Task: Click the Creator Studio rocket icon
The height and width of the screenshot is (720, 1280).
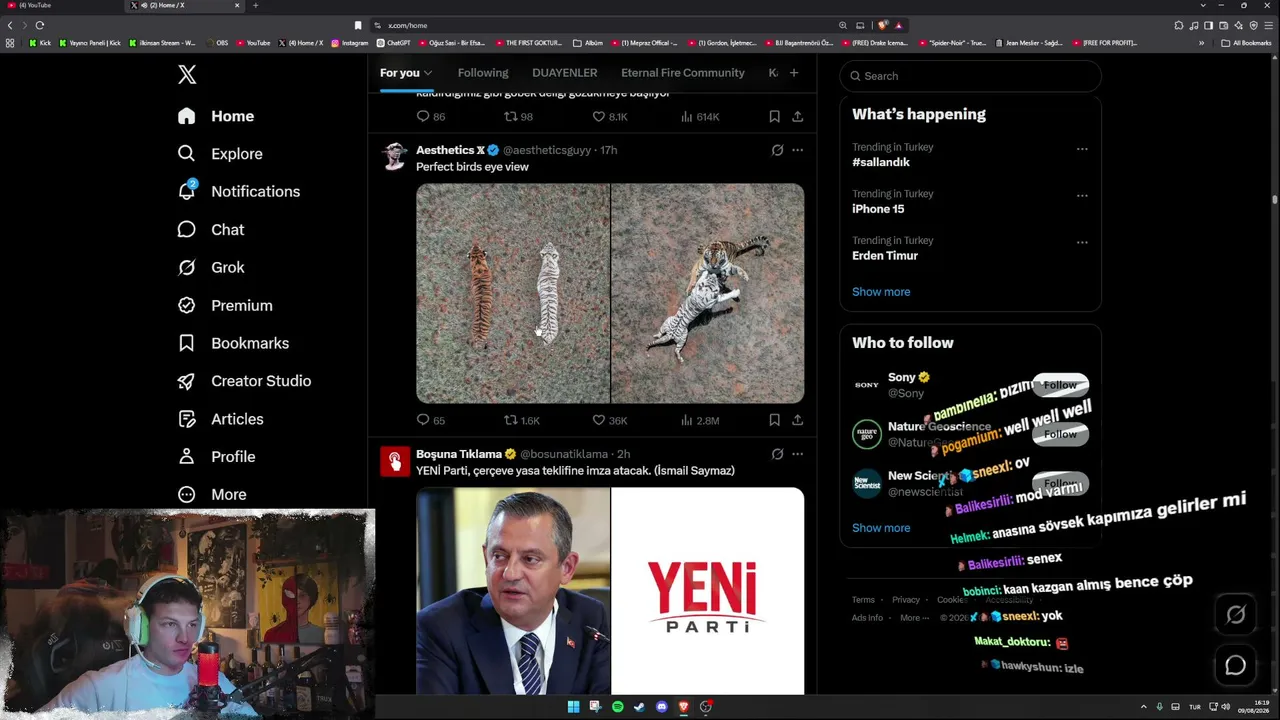Action: click(186, 381)
